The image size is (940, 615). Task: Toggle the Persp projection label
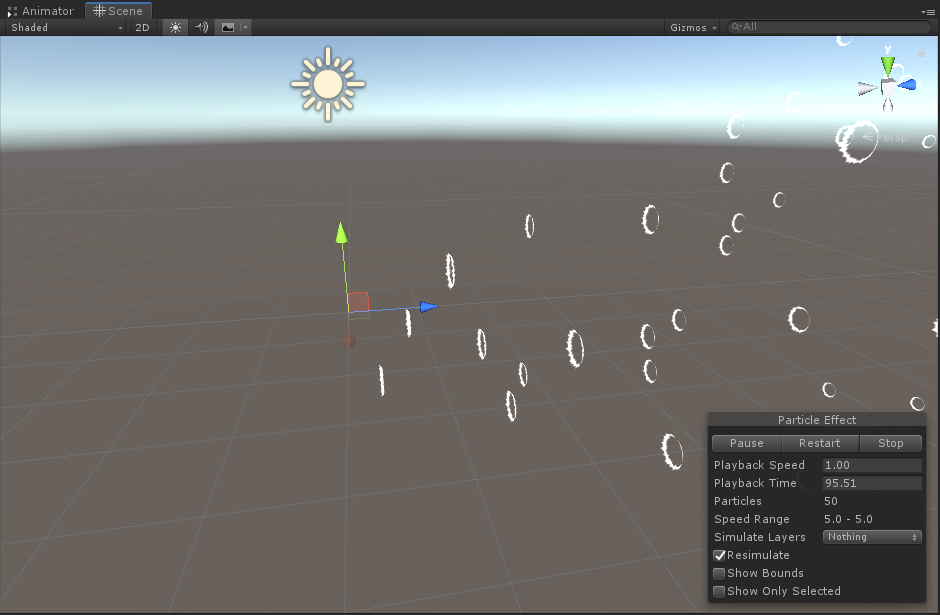click(x=885, y=137)
